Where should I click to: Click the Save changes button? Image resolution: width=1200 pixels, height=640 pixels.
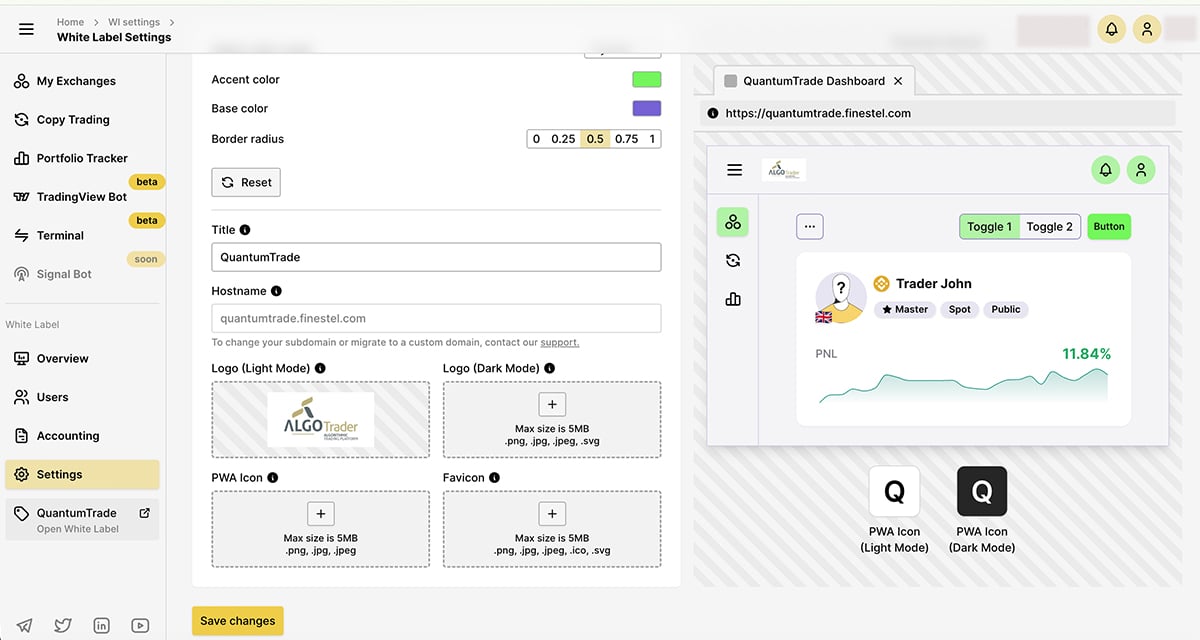[x=238, y=621]
